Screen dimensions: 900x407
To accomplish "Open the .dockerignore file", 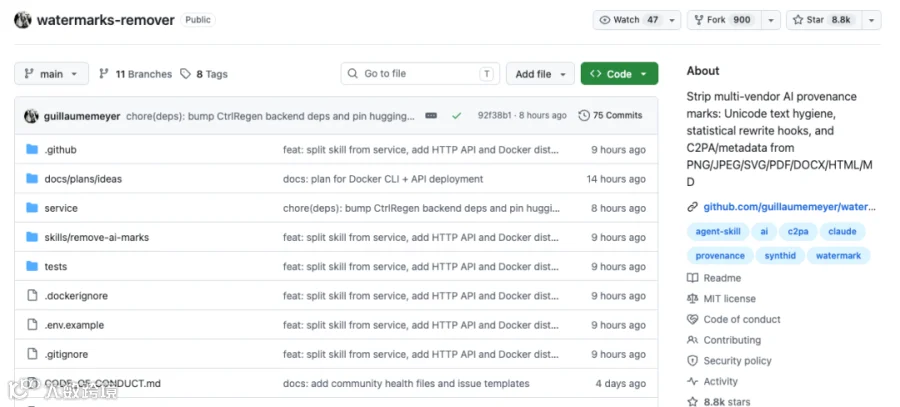I will (76, 296).
